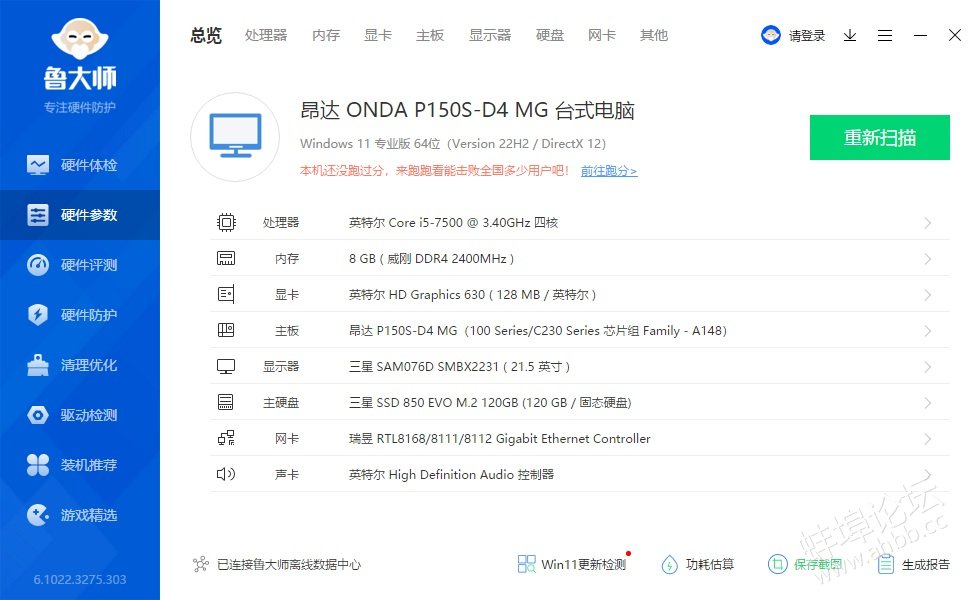Image resolution: width=980 pixels, height=600 pixels.
Task: Click 三星 SAM076D monitor text
Action: (459, 367)
